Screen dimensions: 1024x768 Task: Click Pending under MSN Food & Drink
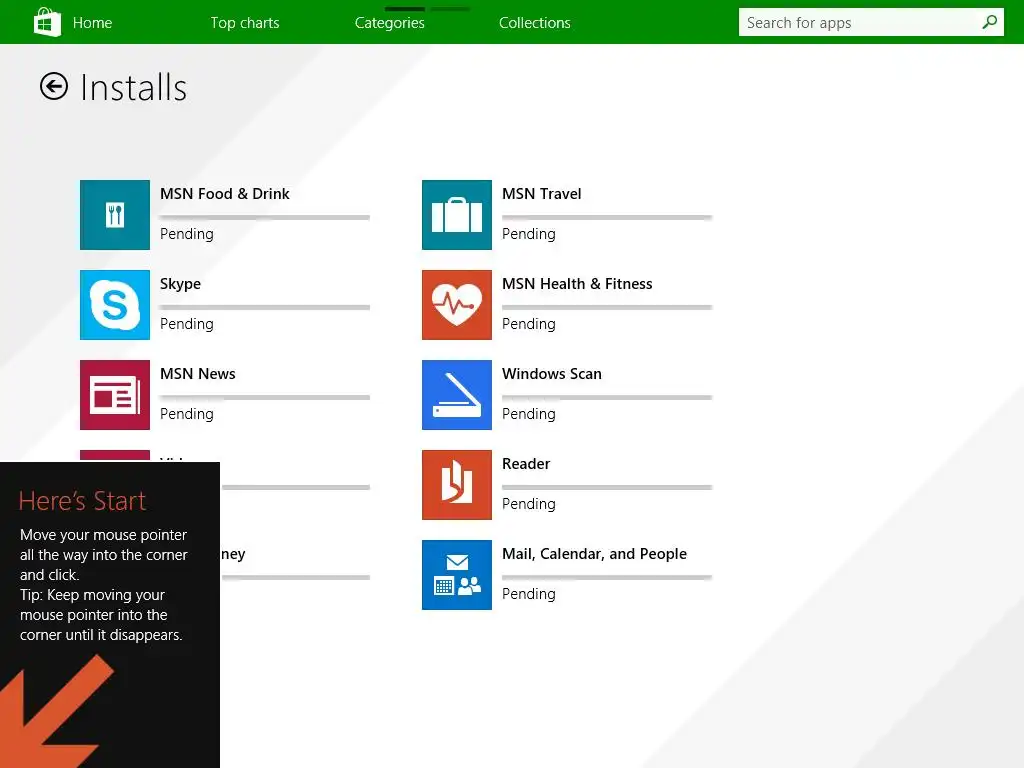(x=187, y=234)
